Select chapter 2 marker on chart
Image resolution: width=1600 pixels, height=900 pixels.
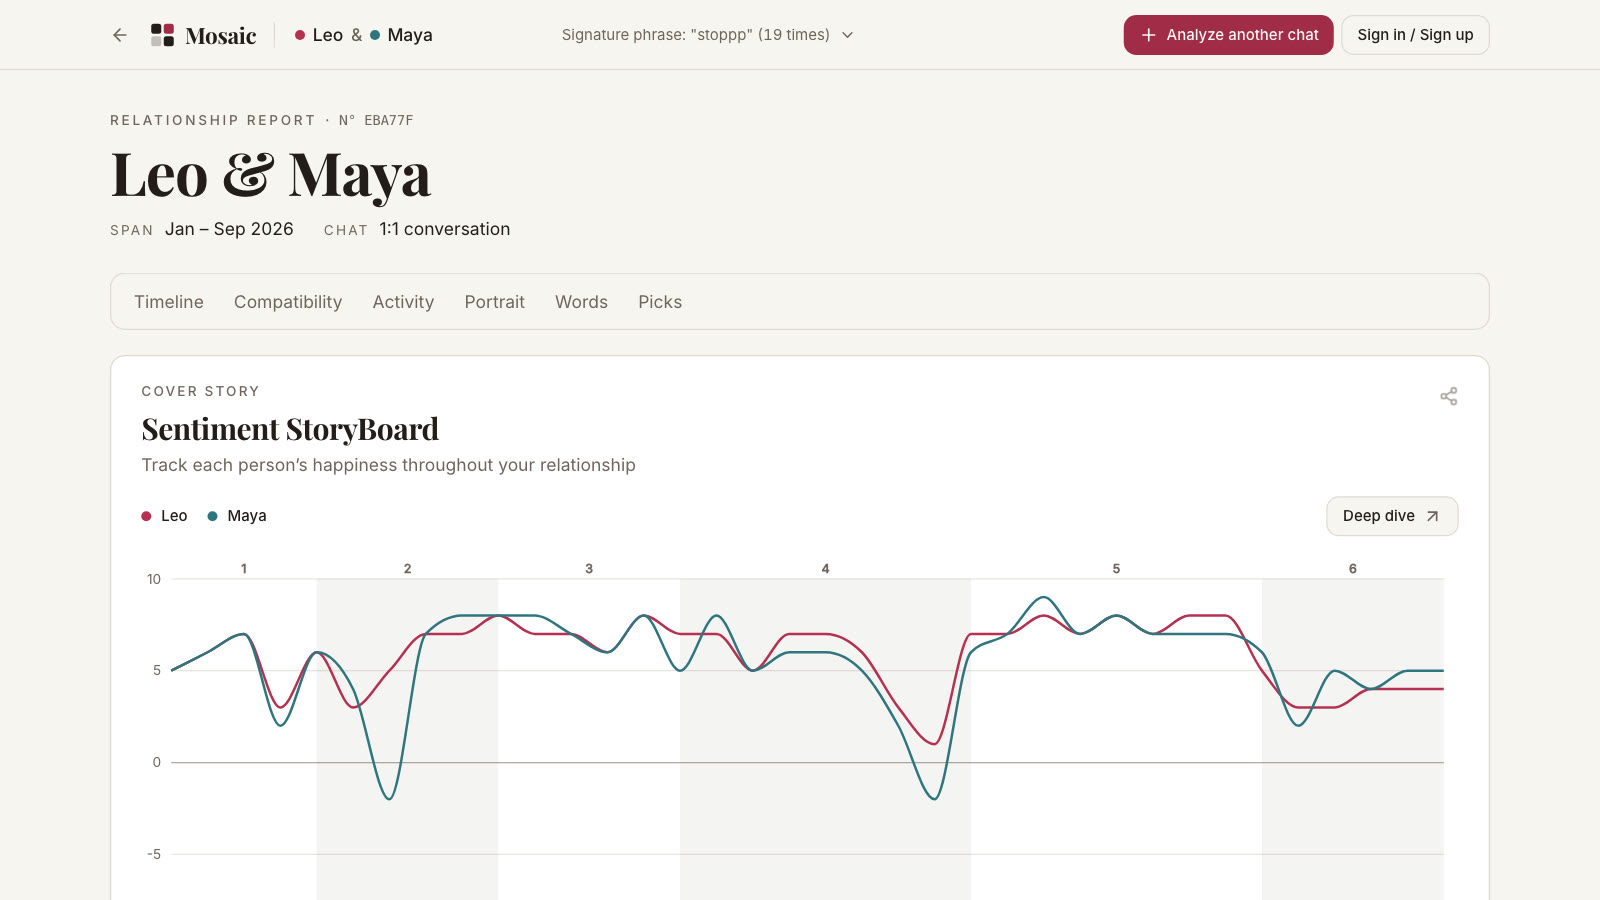(408, 568)
